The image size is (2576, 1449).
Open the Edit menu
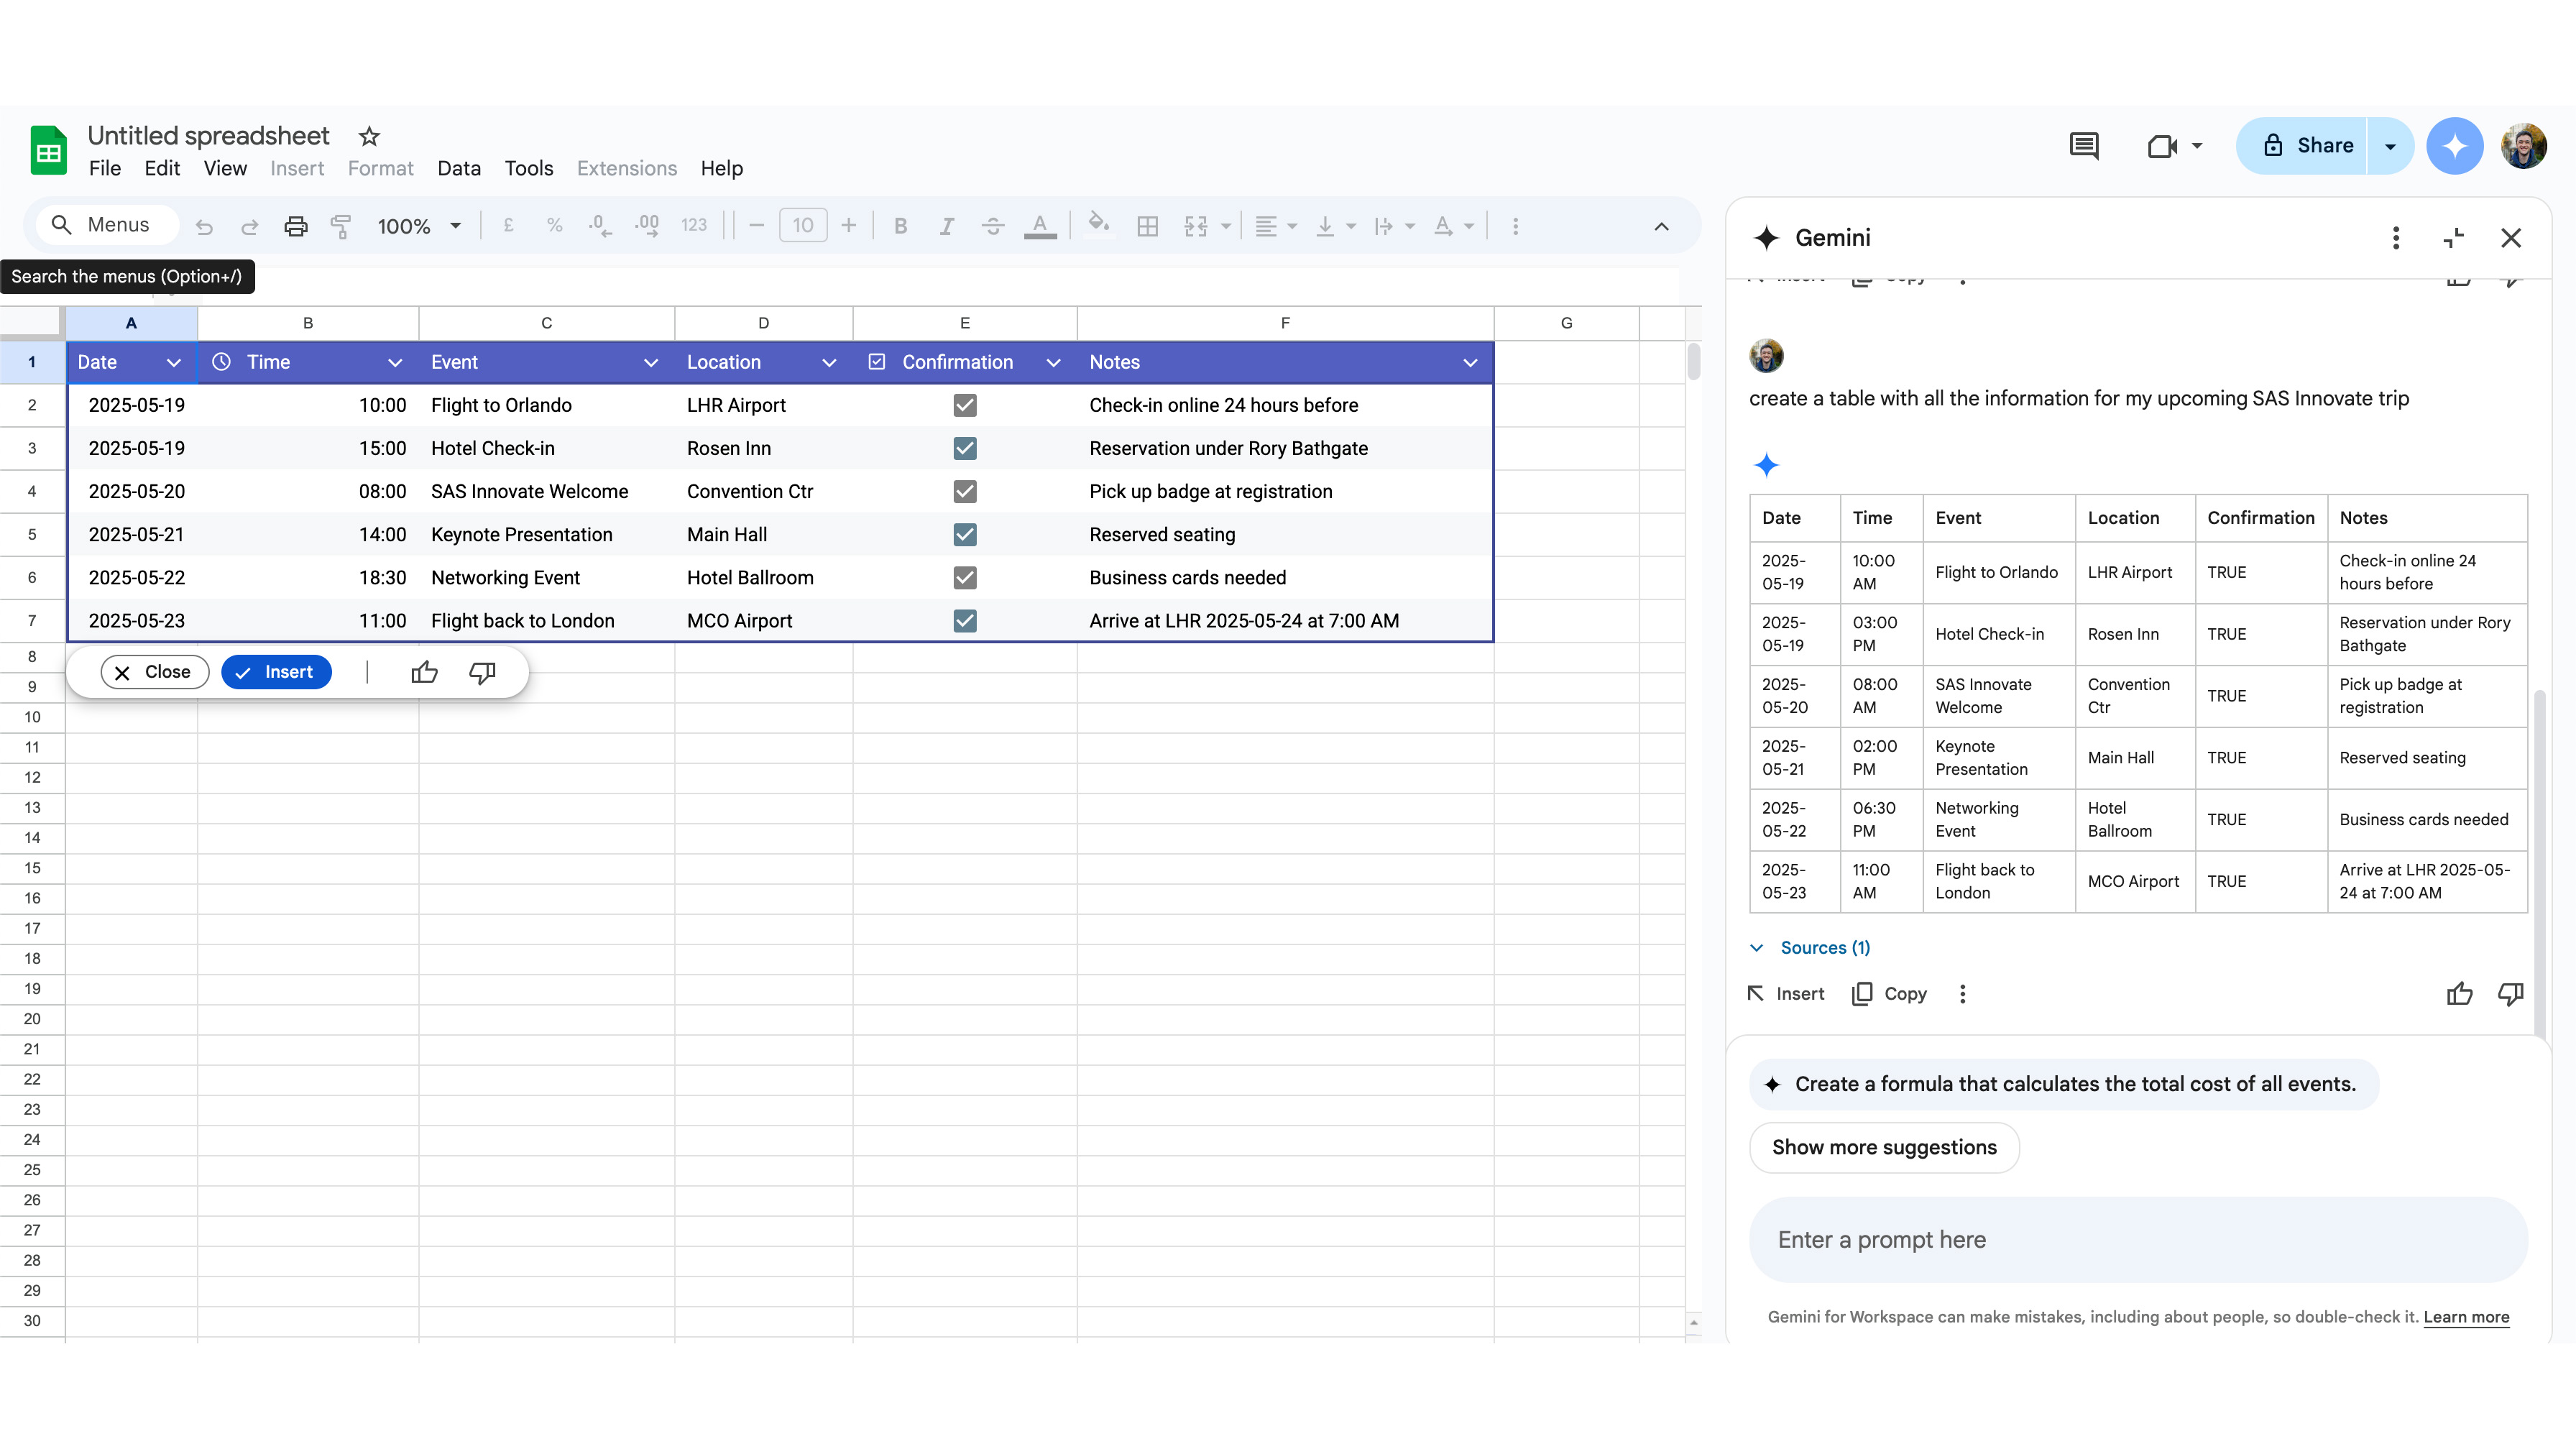162,169
